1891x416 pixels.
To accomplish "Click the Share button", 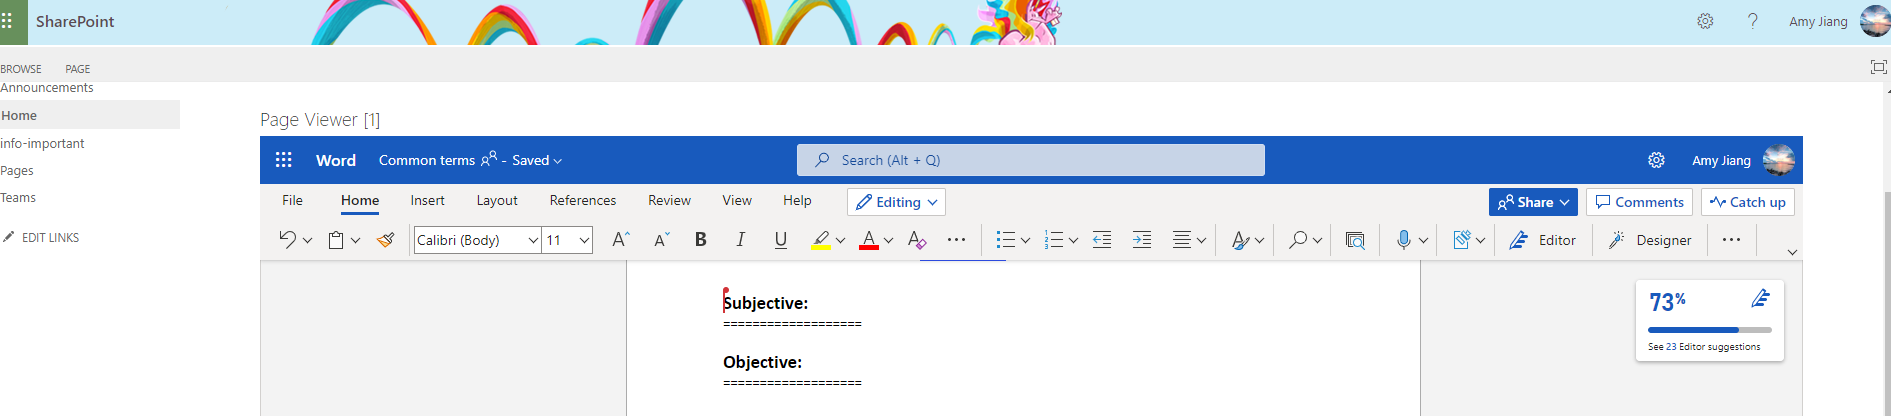I will point(1533,202).
